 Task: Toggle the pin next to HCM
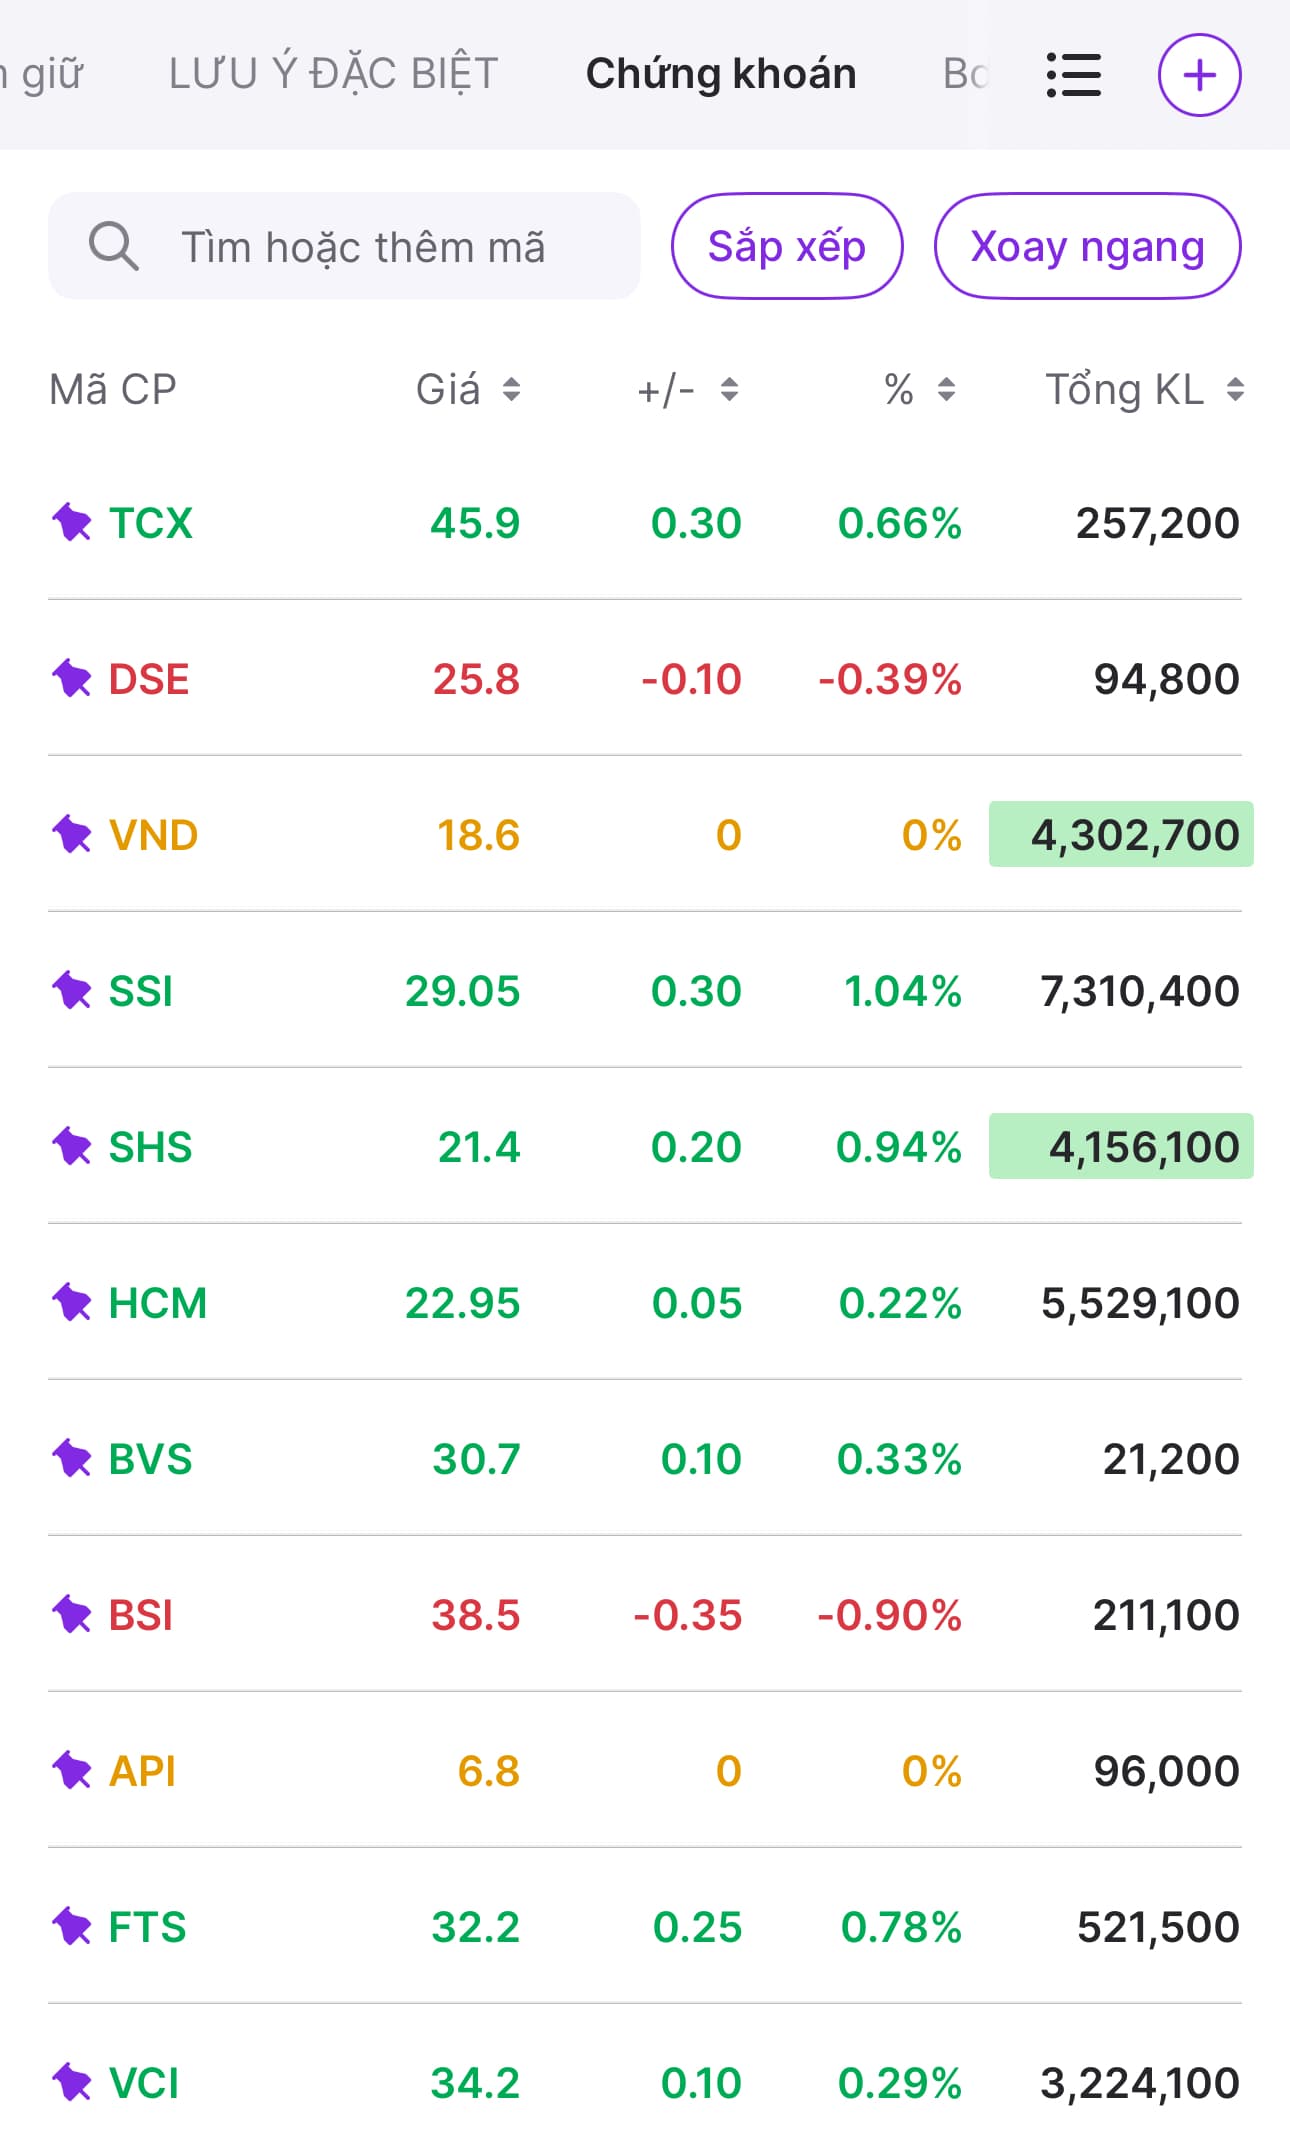pos(72,1302)
